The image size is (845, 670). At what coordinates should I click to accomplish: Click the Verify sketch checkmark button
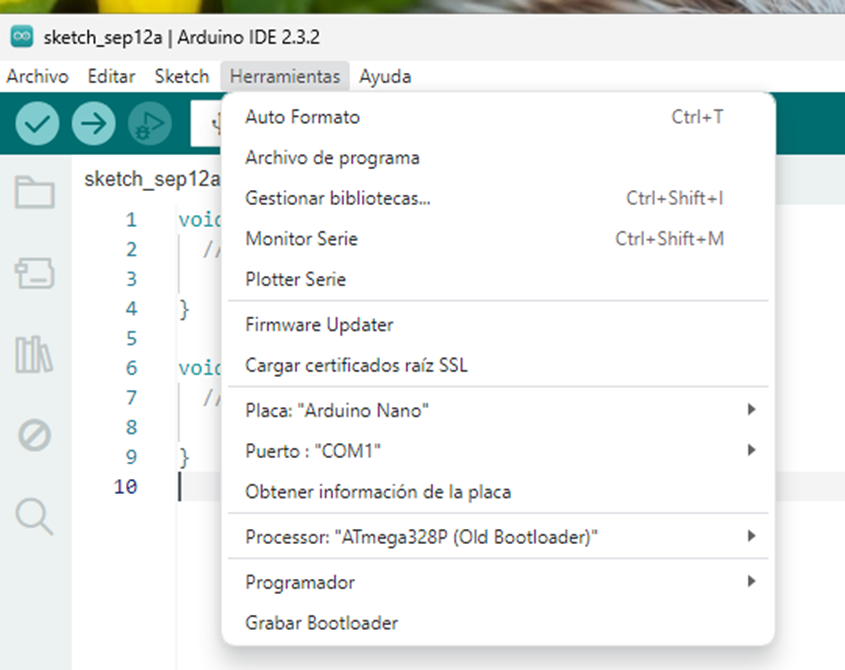37,123
